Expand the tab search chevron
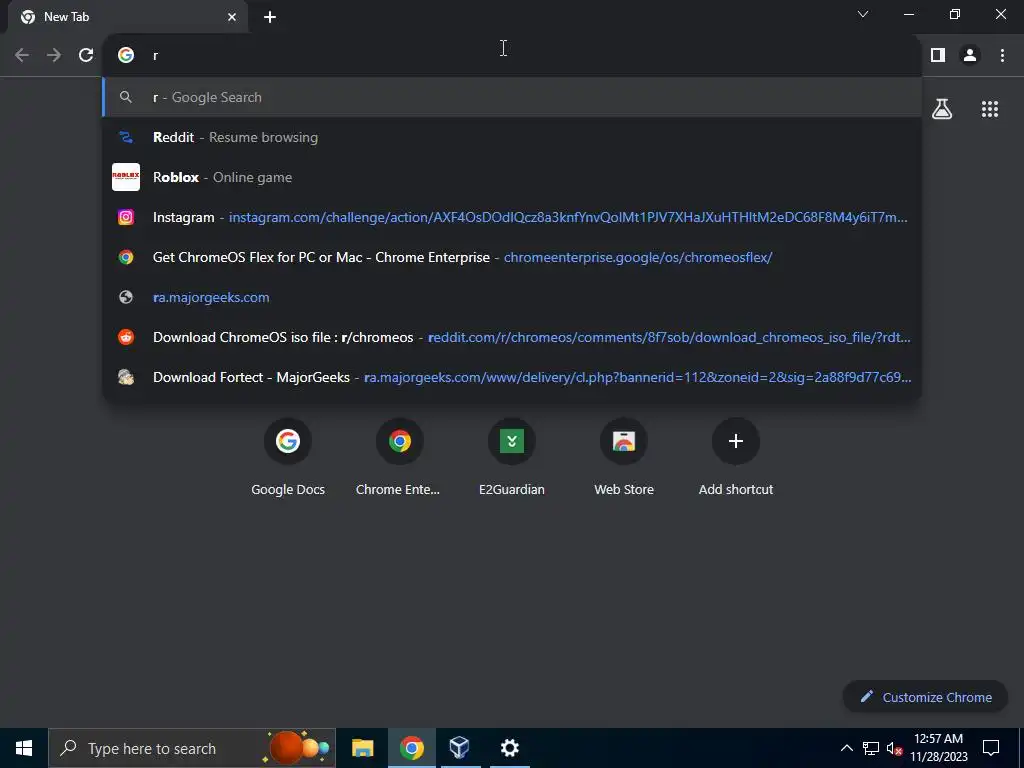The width and height of the screenshot is (1024, 768). coord(863,14)
